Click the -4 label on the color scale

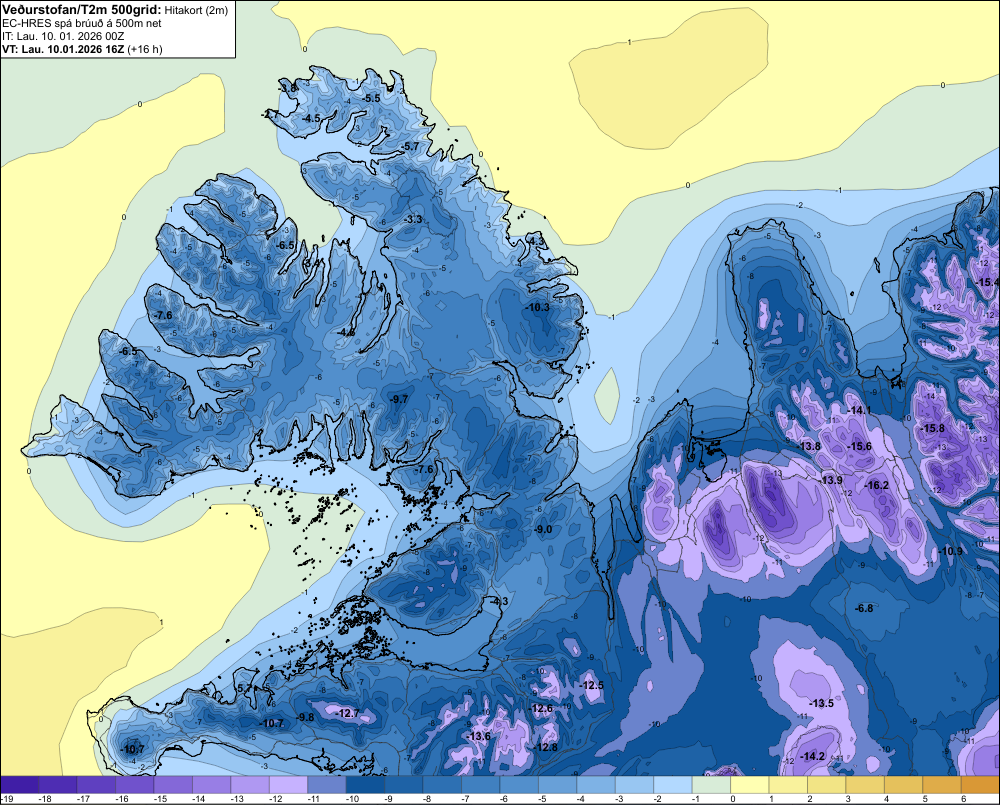pos(581,799)
